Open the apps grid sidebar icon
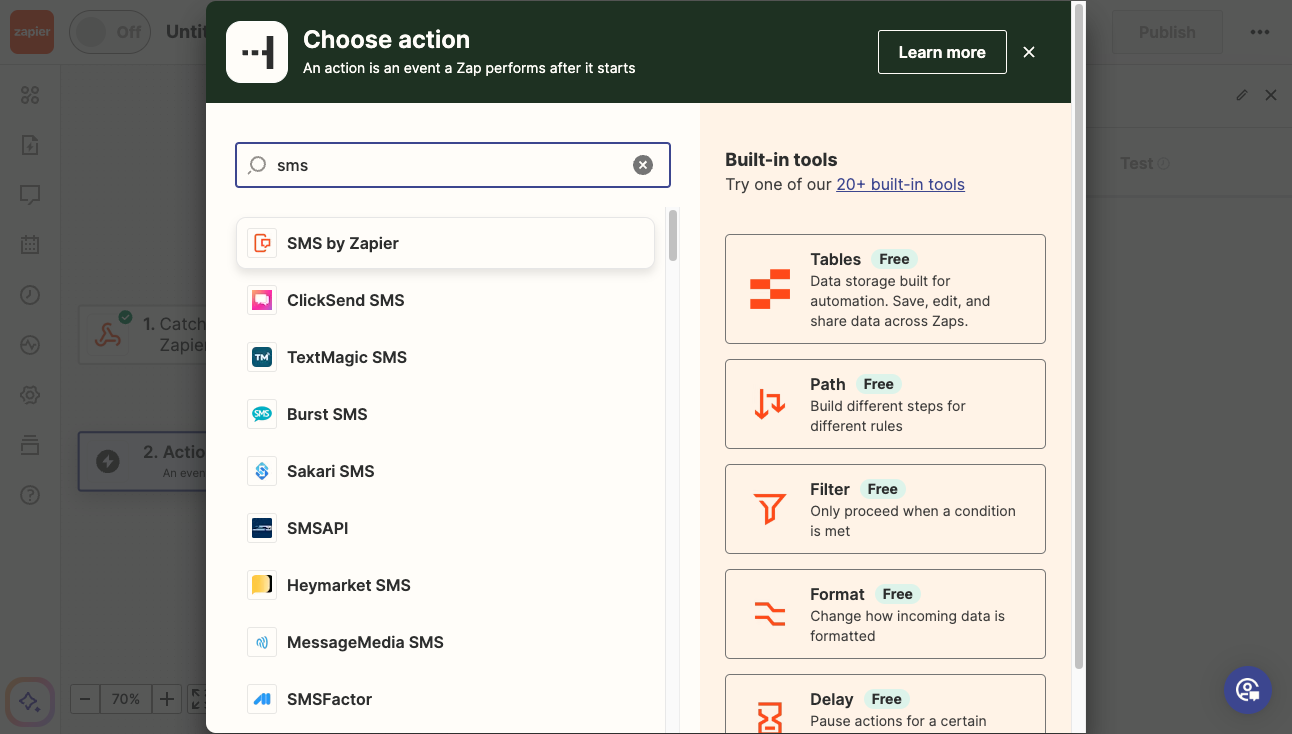Image resolution: width=1292 pixels, height=734 pixels. (x=30, y=95)
